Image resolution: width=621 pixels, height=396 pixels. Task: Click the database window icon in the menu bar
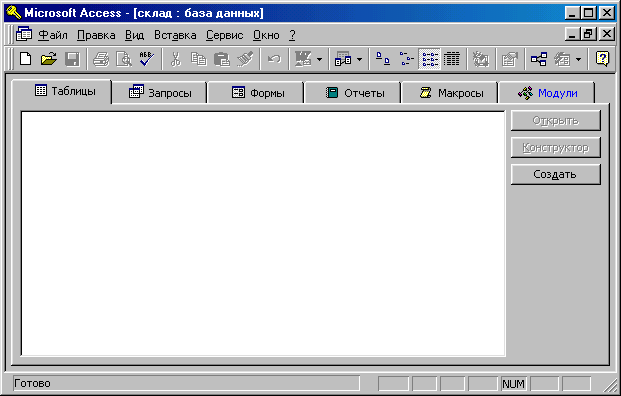click(24, 34)
